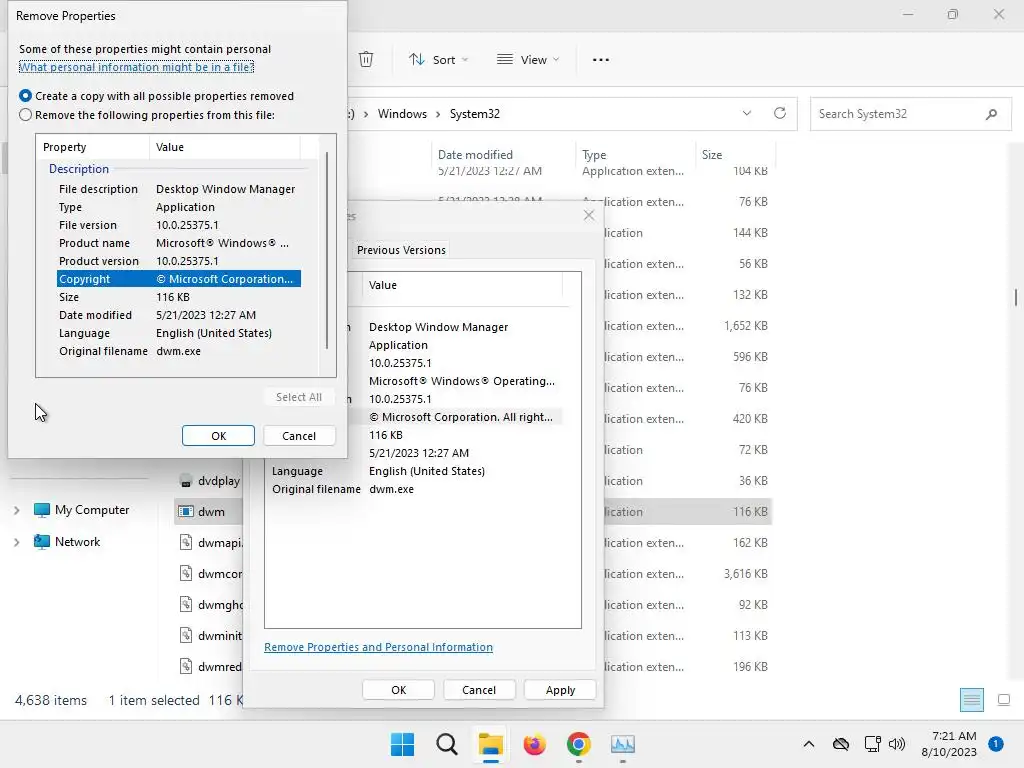
Task: Select the File description row in Remove Properties
Action: point(178,189)
